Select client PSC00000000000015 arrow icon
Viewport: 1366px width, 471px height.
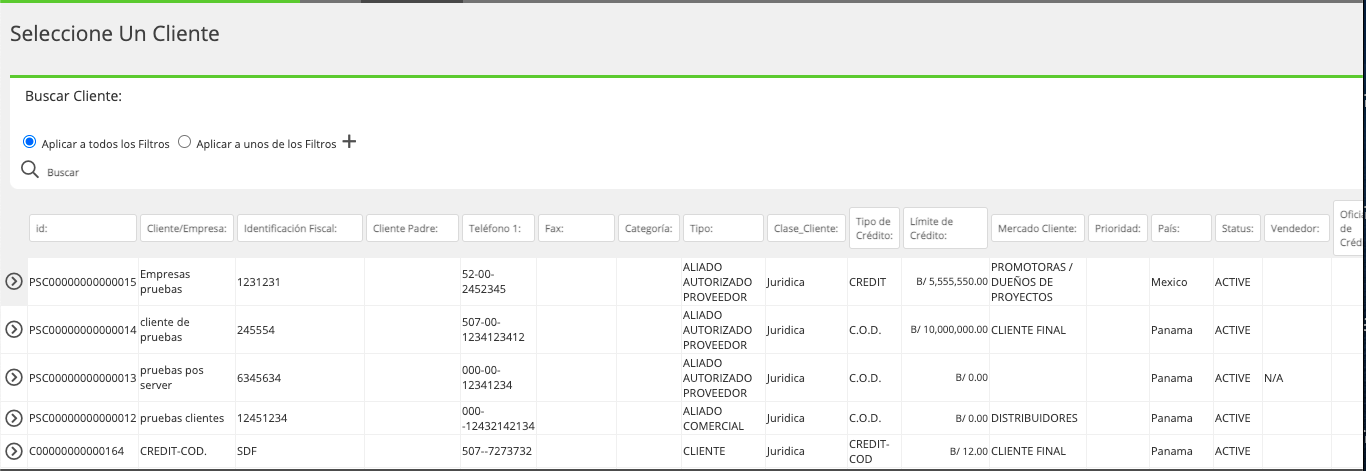click(14, 282)
